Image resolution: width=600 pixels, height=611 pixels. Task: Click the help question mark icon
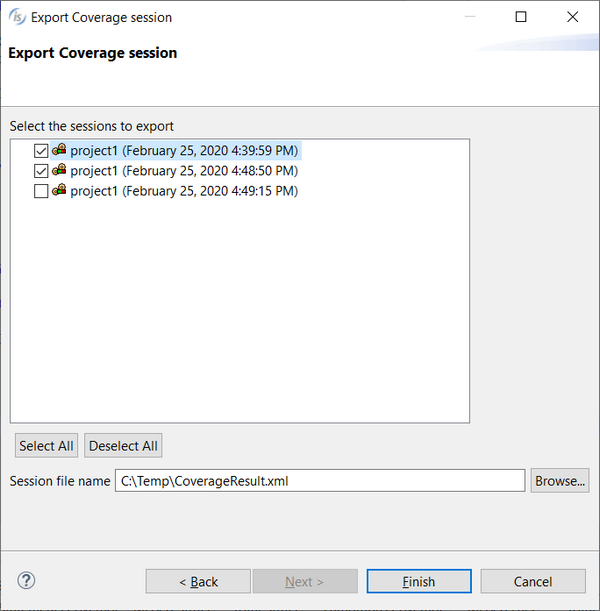(26, 580)
